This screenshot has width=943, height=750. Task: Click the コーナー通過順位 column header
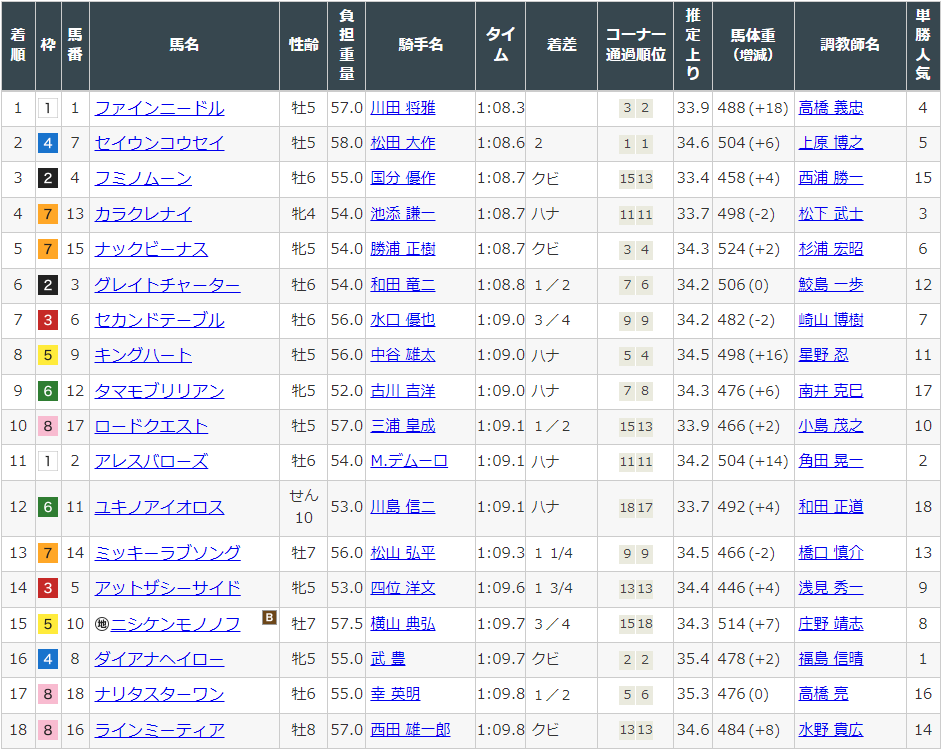636,45
